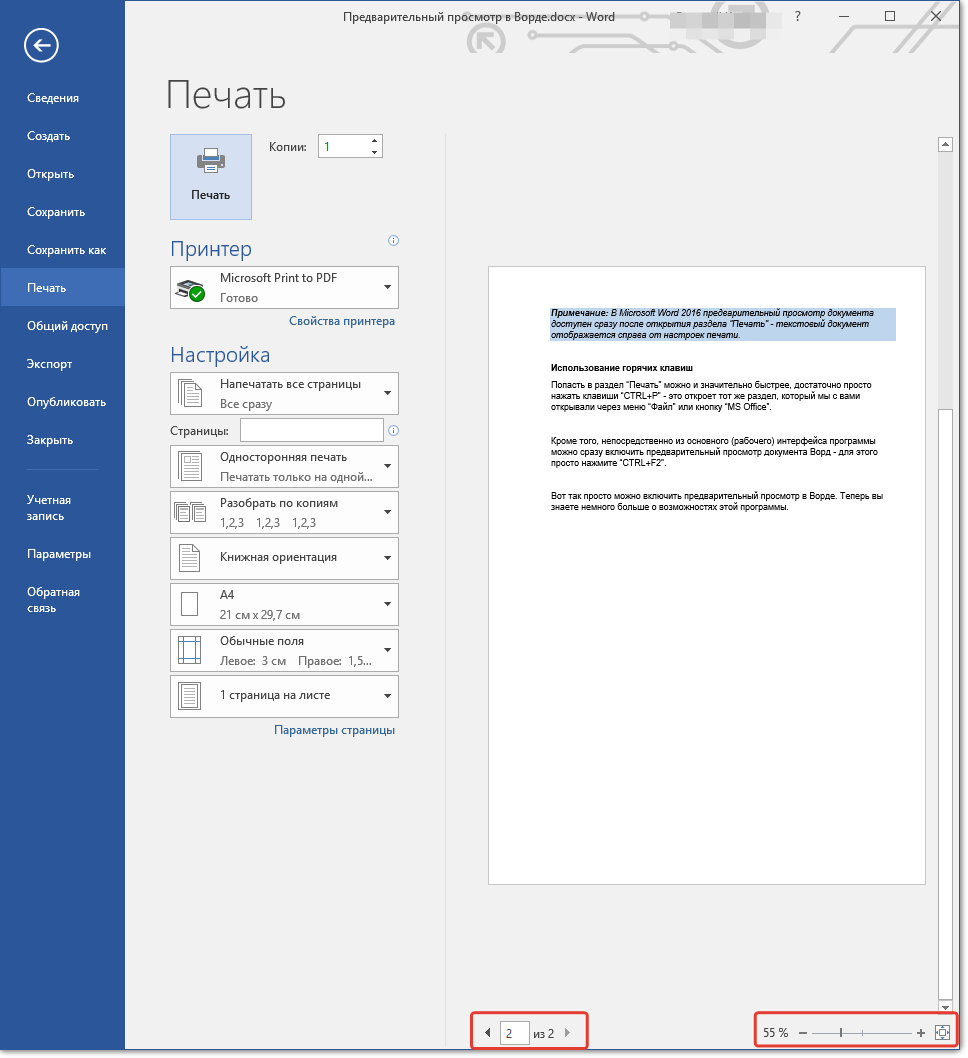Open the Сведения menu item
Image resolution: width=968 pixels, height=1058 pixels.
[x=53, y=98]
